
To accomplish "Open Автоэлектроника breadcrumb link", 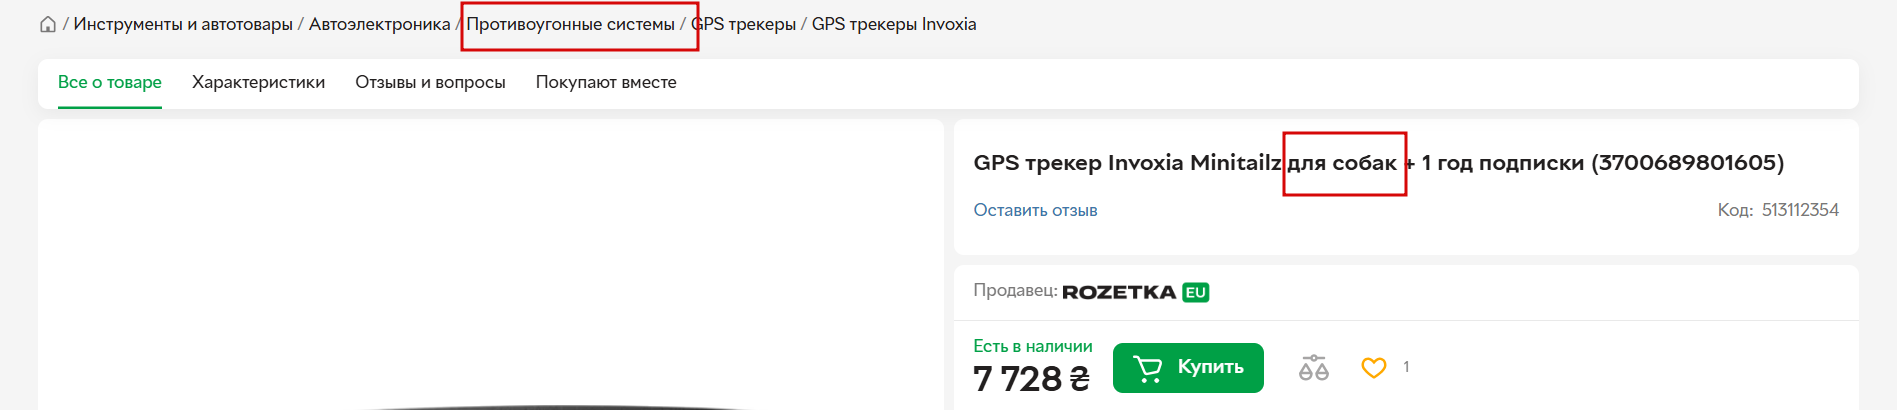I will (379, 24).
